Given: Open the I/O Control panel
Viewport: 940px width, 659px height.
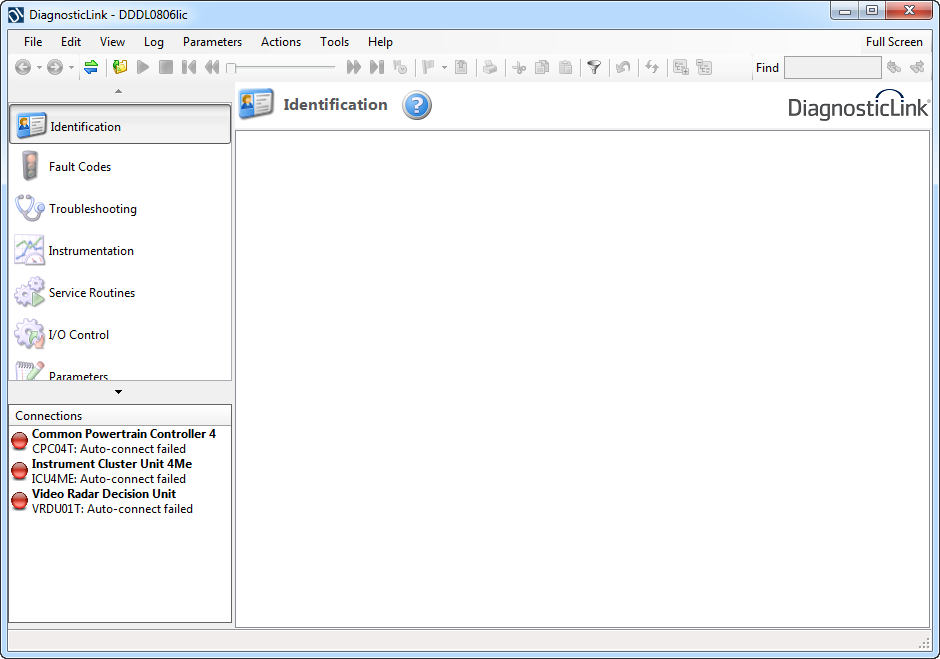Looking at the screenshot, I should point(79,335).
